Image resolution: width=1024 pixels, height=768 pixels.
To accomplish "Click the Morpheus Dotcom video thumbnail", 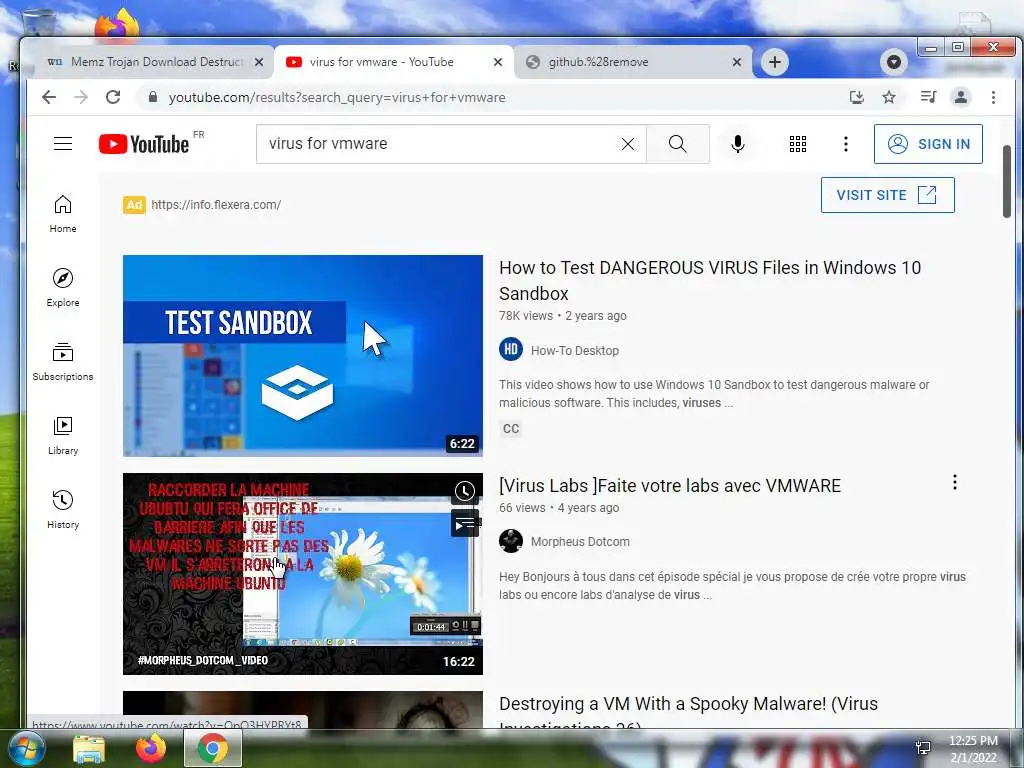I will tap(303, 574).
